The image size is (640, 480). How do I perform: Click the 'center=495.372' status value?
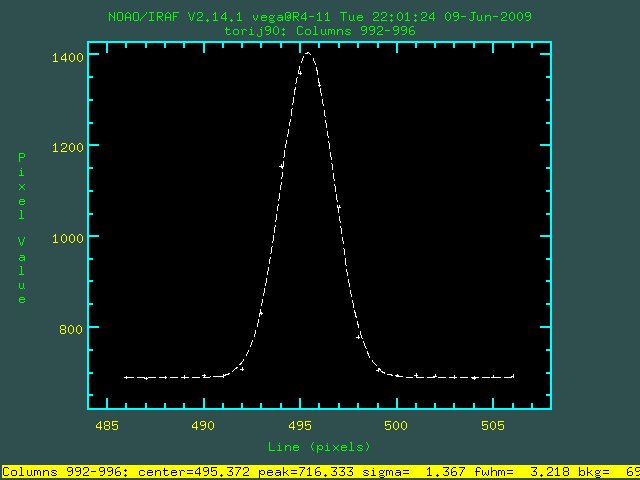(x=194, y=472)
